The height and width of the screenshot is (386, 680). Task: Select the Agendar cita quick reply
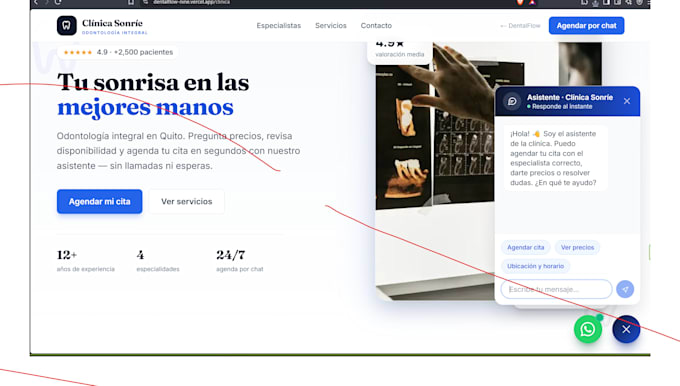[526, 247]
